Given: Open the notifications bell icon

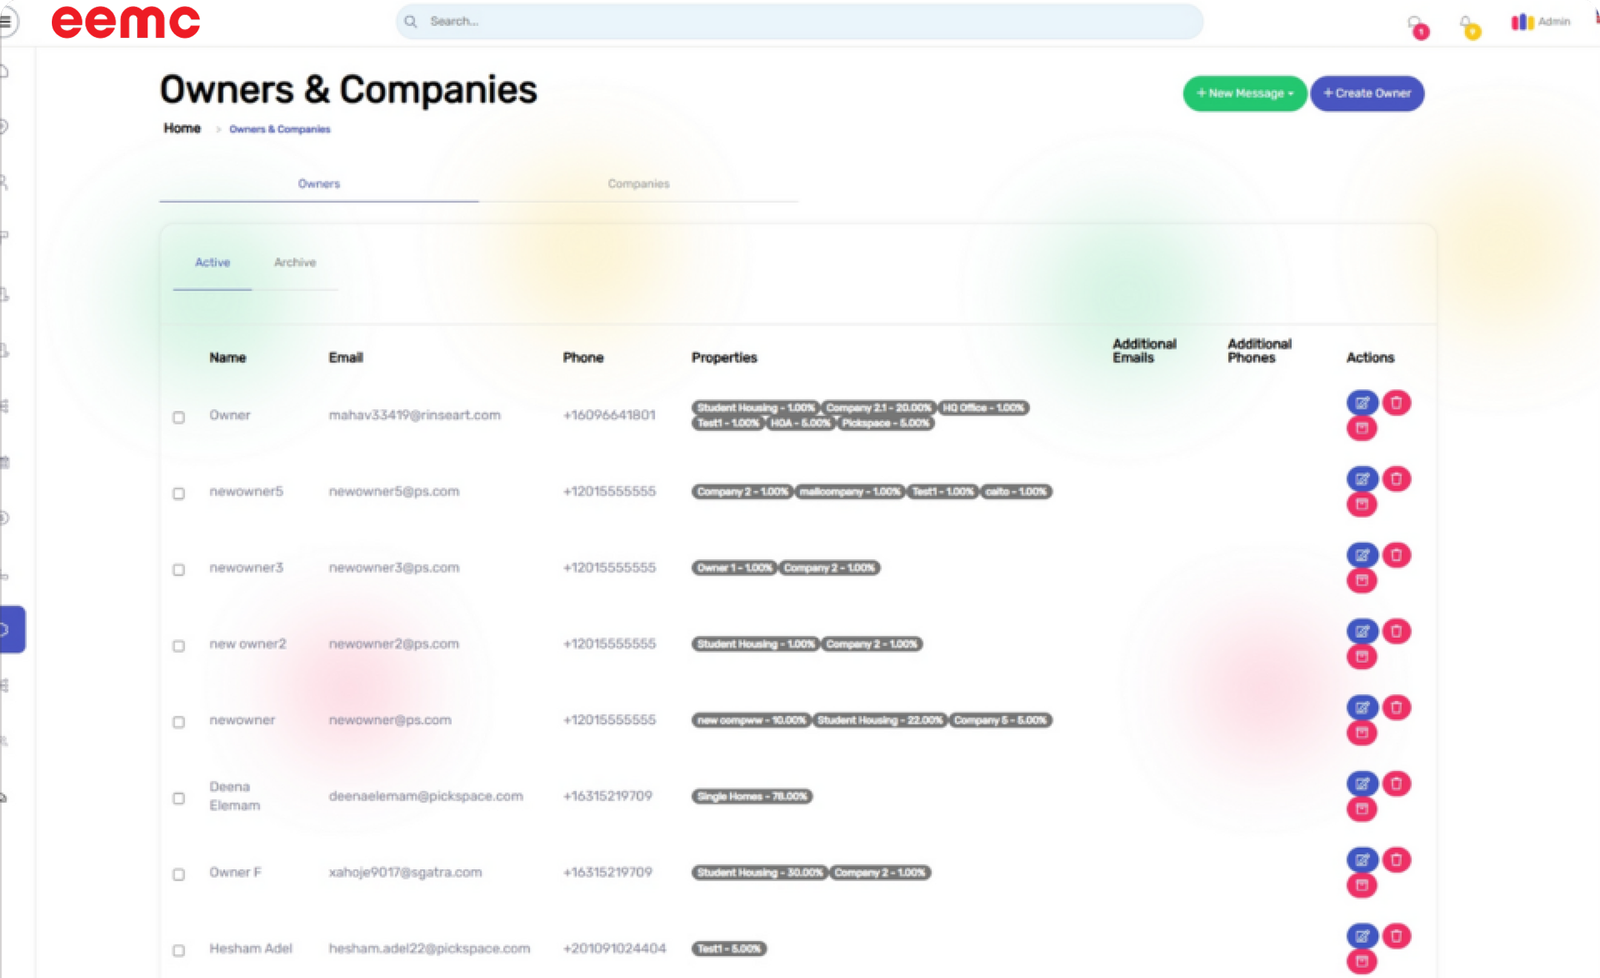Looking at the screenshot, I should coord(1466,23).
